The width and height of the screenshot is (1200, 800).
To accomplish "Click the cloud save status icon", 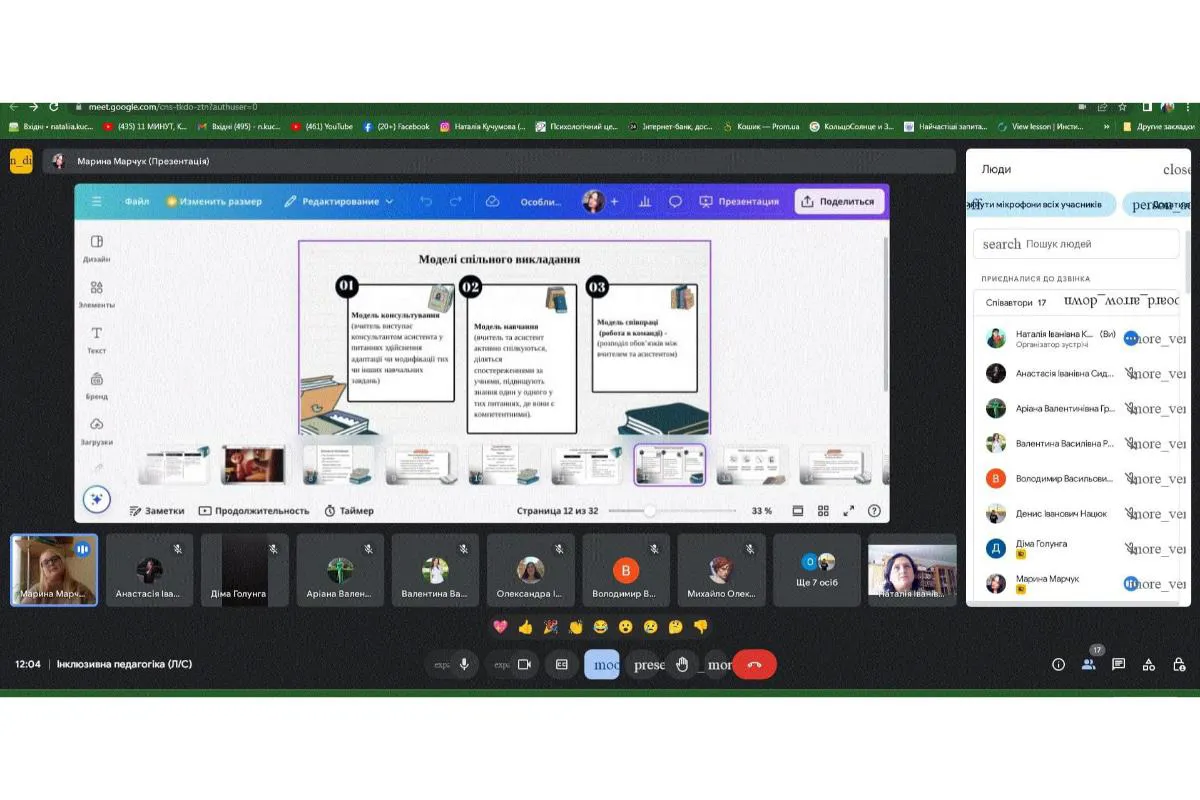I will pyautogui.click(x=493, y=201).
